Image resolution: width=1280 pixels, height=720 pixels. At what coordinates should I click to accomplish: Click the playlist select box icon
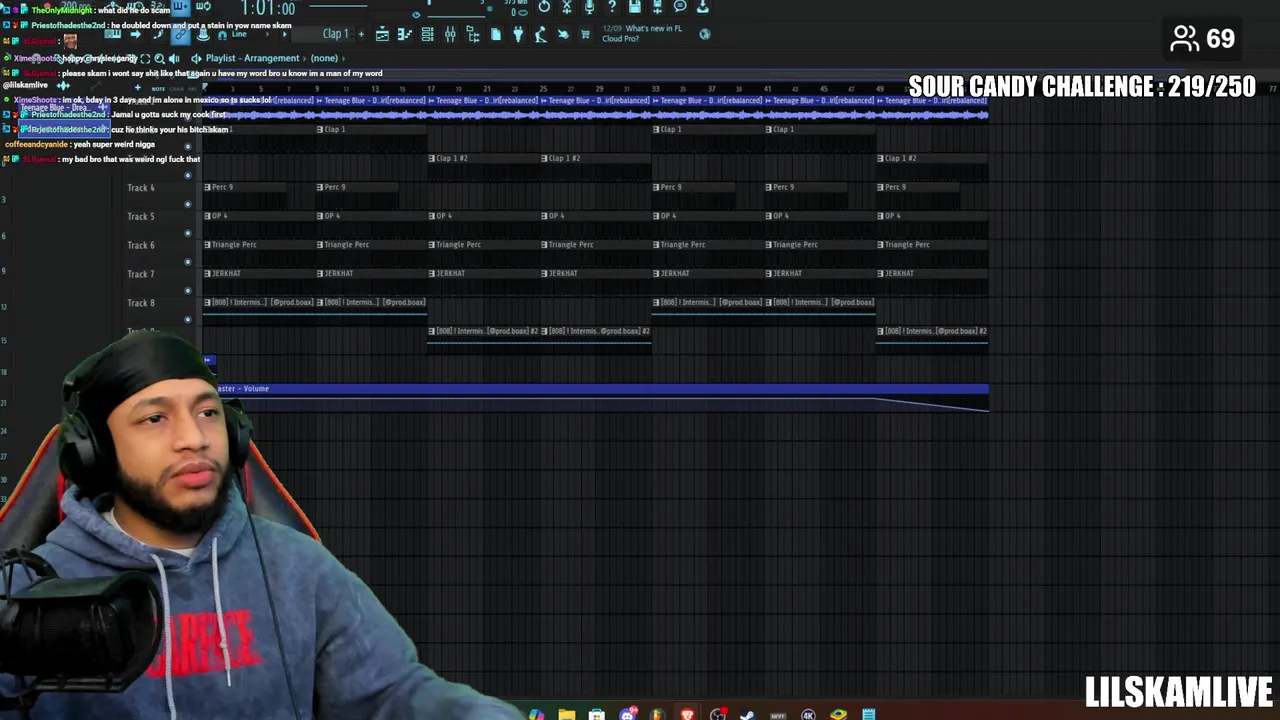145,58
